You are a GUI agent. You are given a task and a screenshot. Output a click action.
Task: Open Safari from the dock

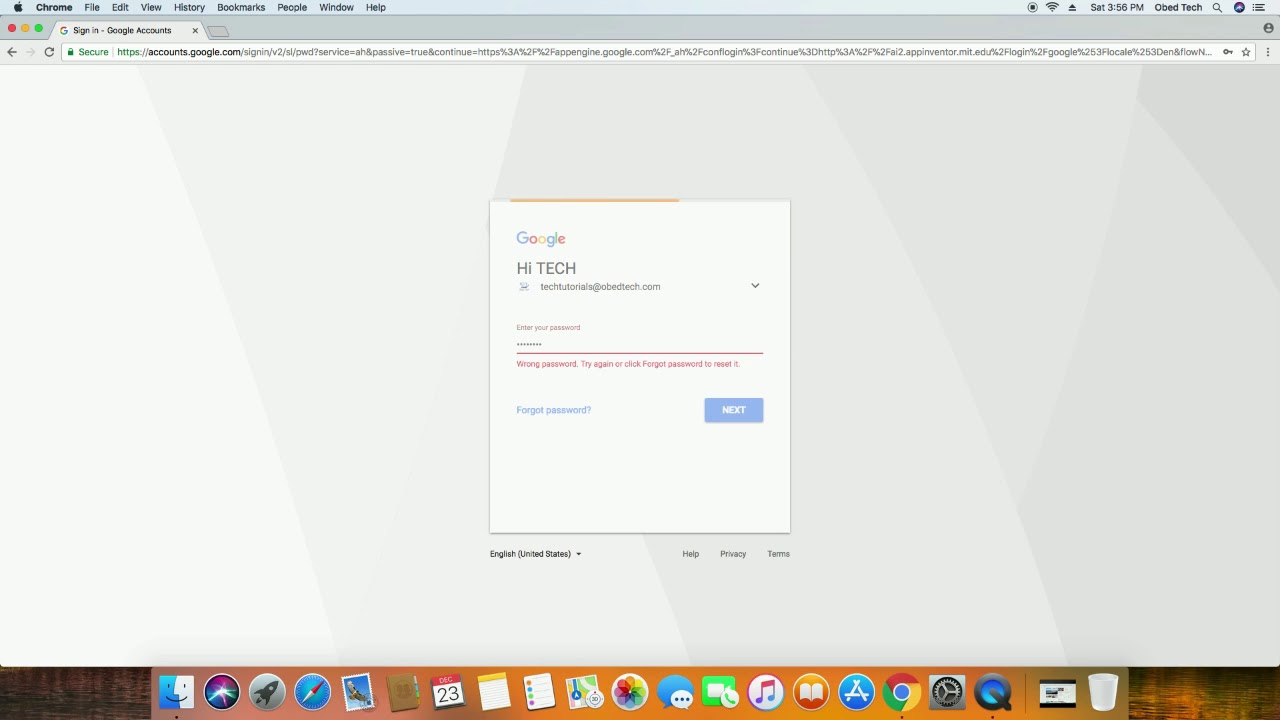pos(313,692)
